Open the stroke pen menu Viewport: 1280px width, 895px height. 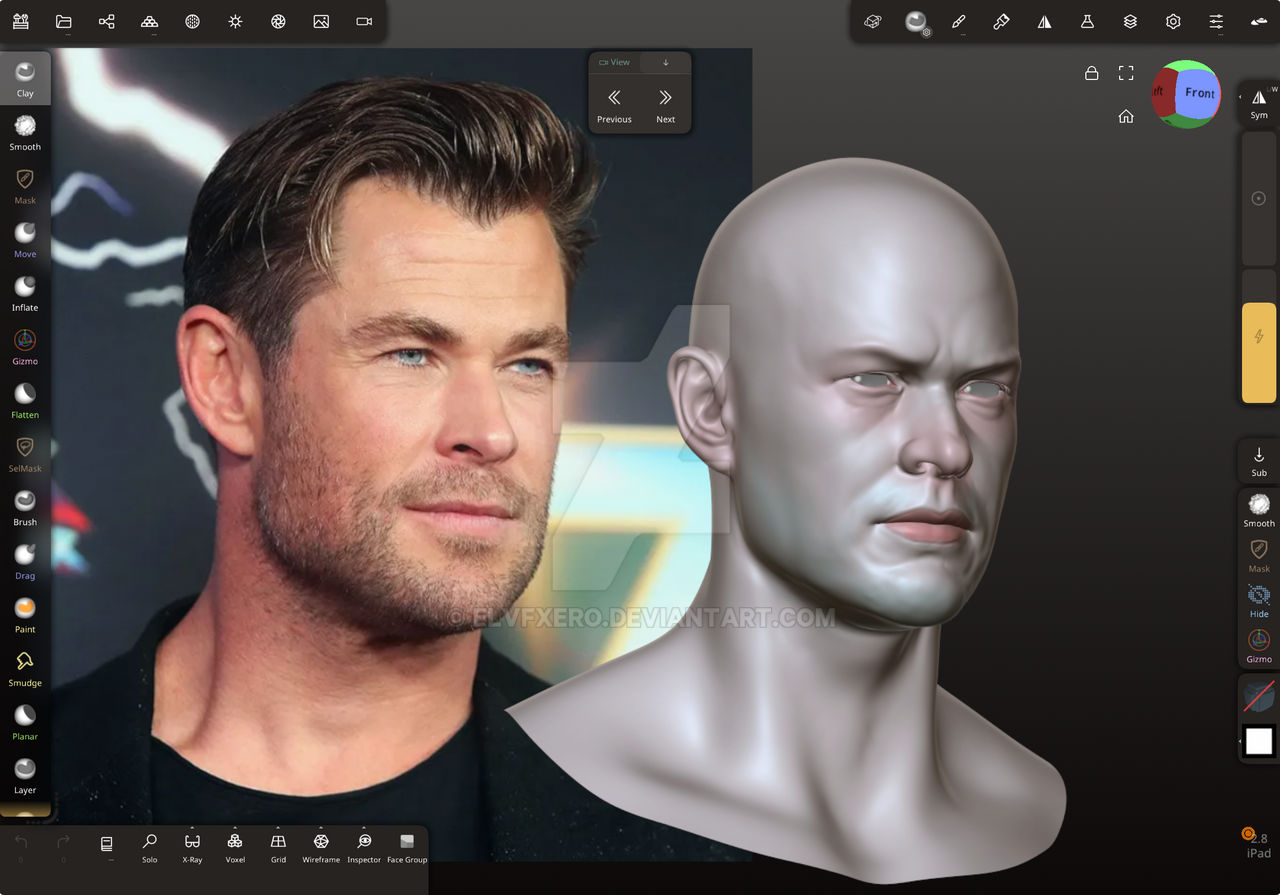coord(959,21)
